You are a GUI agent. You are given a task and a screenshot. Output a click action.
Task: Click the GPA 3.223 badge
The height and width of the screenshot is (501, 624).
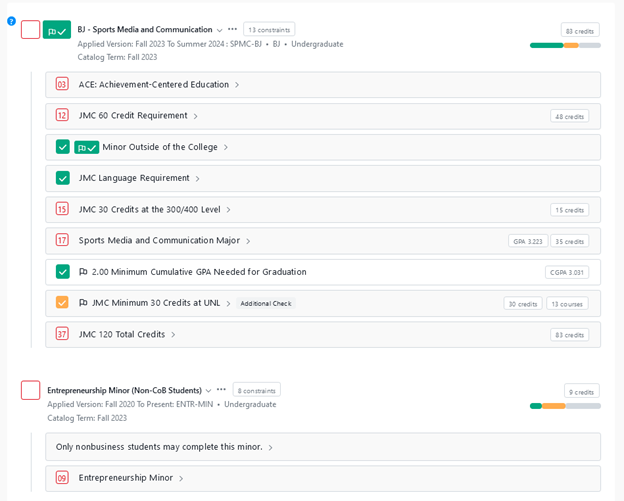pyautogui.click(x=528, y=241)
